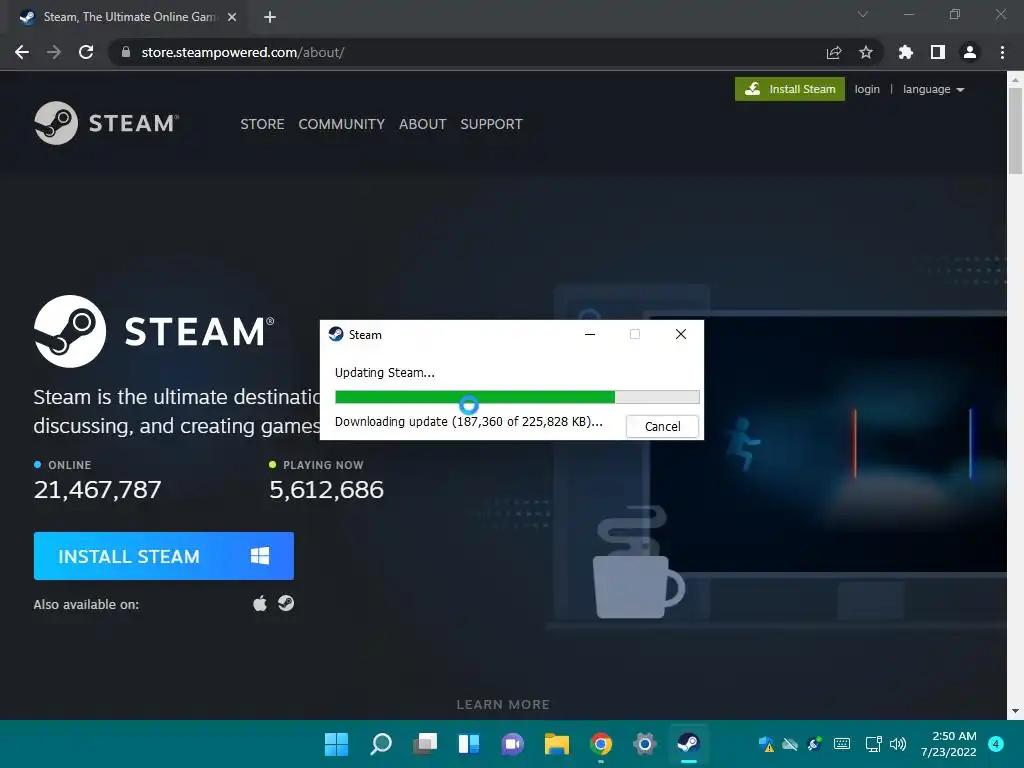Click the SteamOS download icon
This screenshot has height=768, width=1024.
click(286, 603)
